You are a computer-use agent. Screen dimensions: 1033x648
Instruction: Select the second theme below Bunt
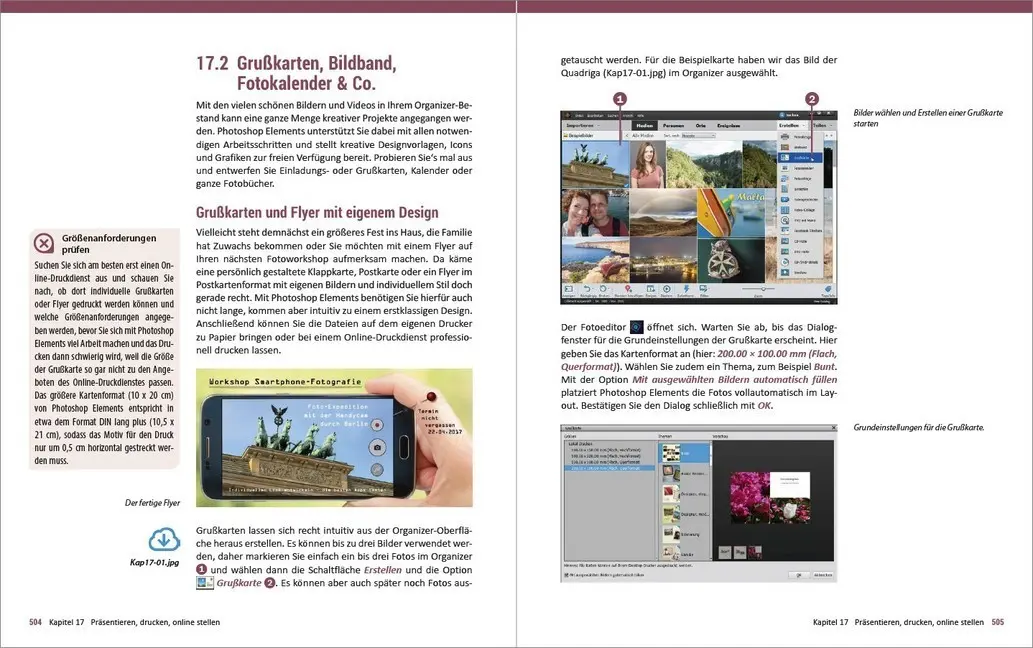[684, 473]
